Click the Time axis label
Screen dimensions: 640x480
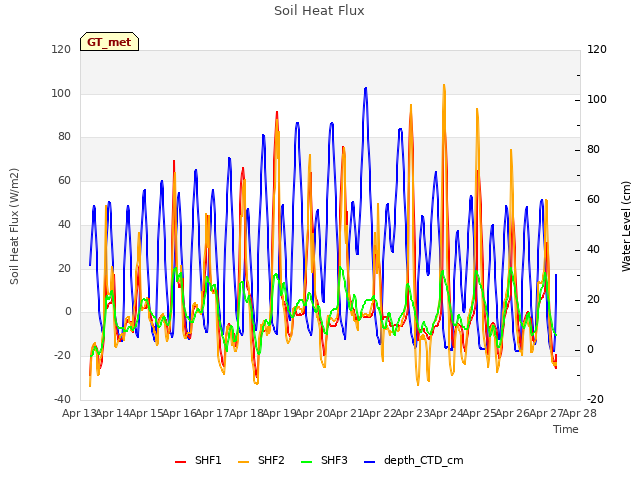[566, 429]
